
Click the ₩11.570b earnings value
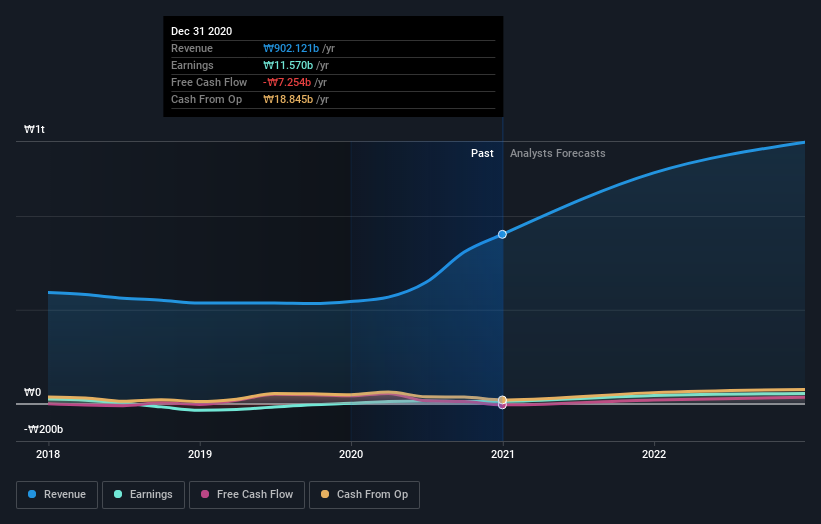(288, 65)
